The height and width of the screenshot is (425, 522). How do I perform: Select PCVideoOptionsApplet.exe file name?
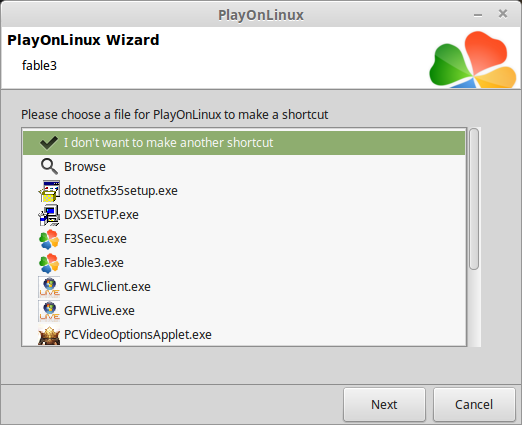[x=138, y=335]
